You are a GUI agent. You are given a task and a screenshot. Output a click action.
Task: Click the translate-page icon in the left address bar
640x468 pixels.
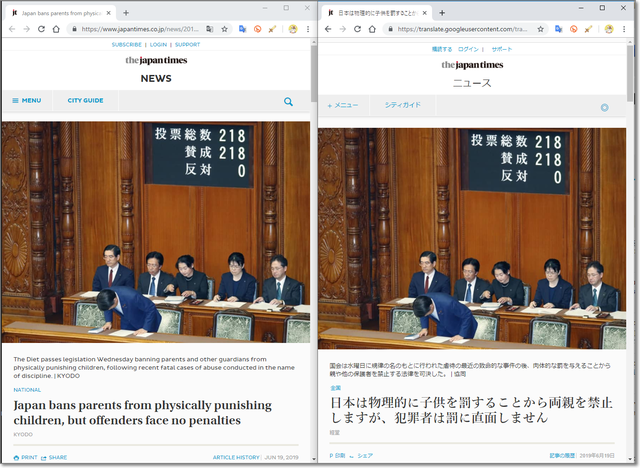(x=211, y=29)
